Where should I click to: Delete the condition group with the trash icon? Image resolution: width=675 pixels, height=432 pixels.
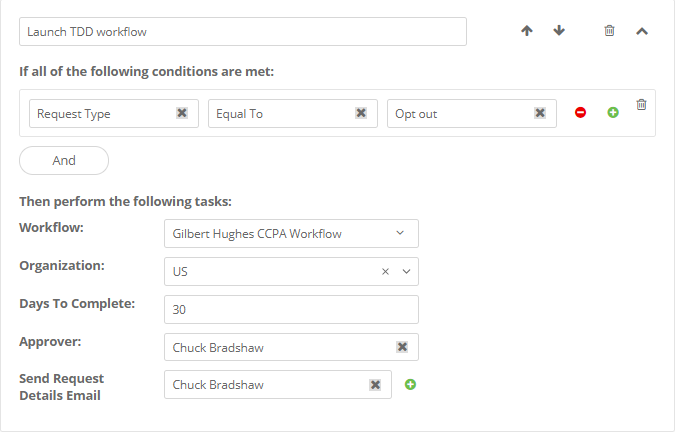pyautogui.click(x=642, y=104)
